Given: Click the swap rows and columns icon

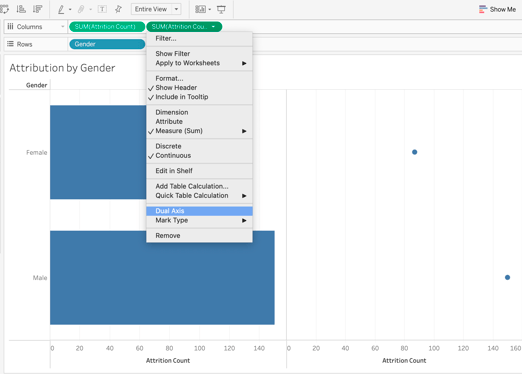Looking at the screenshot, I should pyautogui.click(x=4, y=9).
